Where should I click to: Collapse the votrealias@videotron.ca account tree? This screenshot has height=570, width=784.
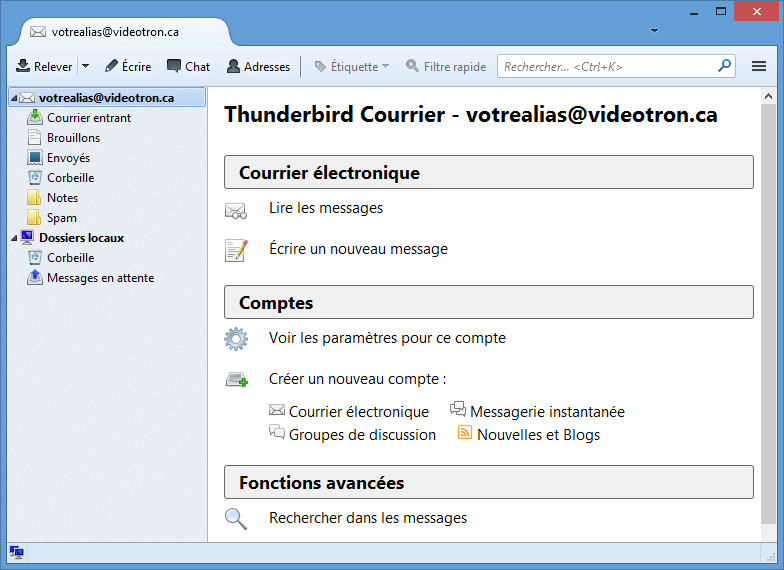point(14,98)
